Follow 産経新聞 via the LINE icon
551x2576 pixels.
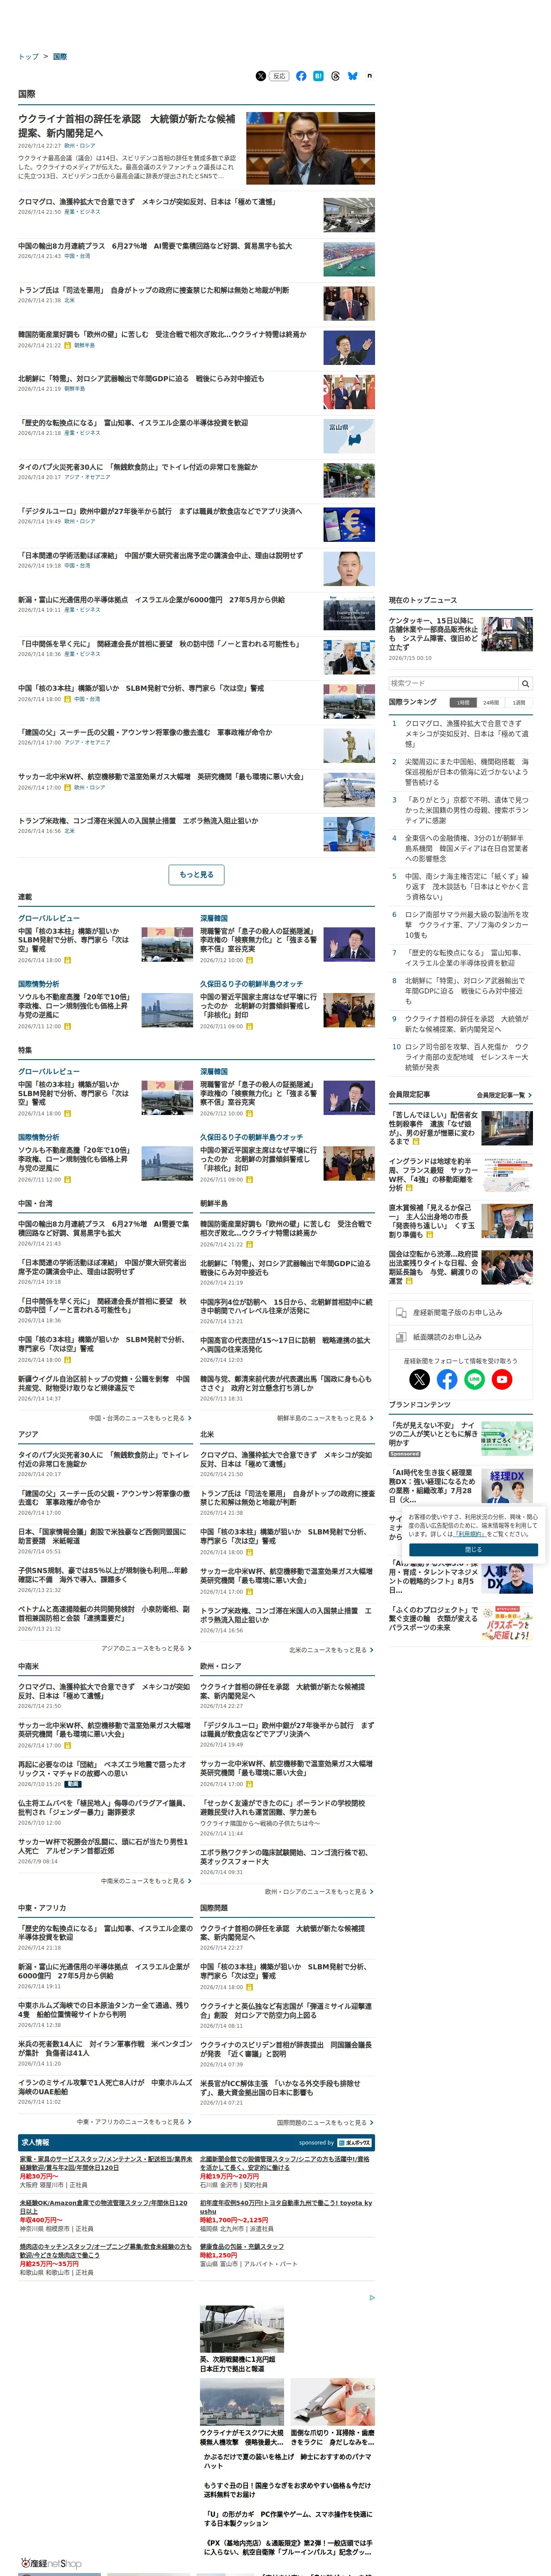pos(474,1379)
